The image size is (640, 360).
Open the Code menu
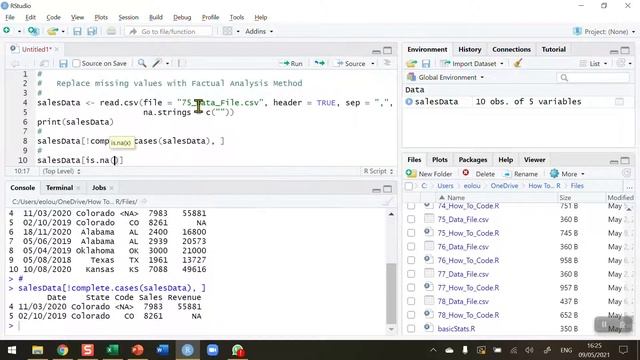point(53,18)
